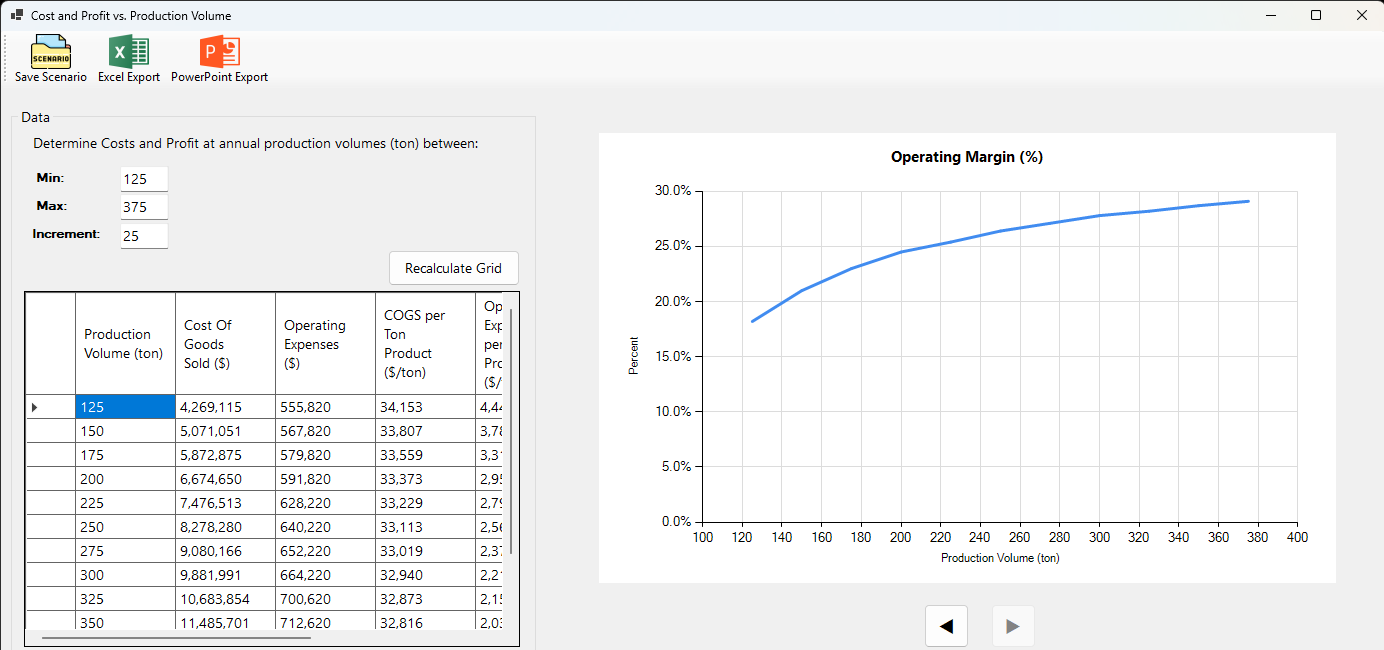Select the operating expenses cell 555,820
The image size is (1384, 650).
click(325, 407)
